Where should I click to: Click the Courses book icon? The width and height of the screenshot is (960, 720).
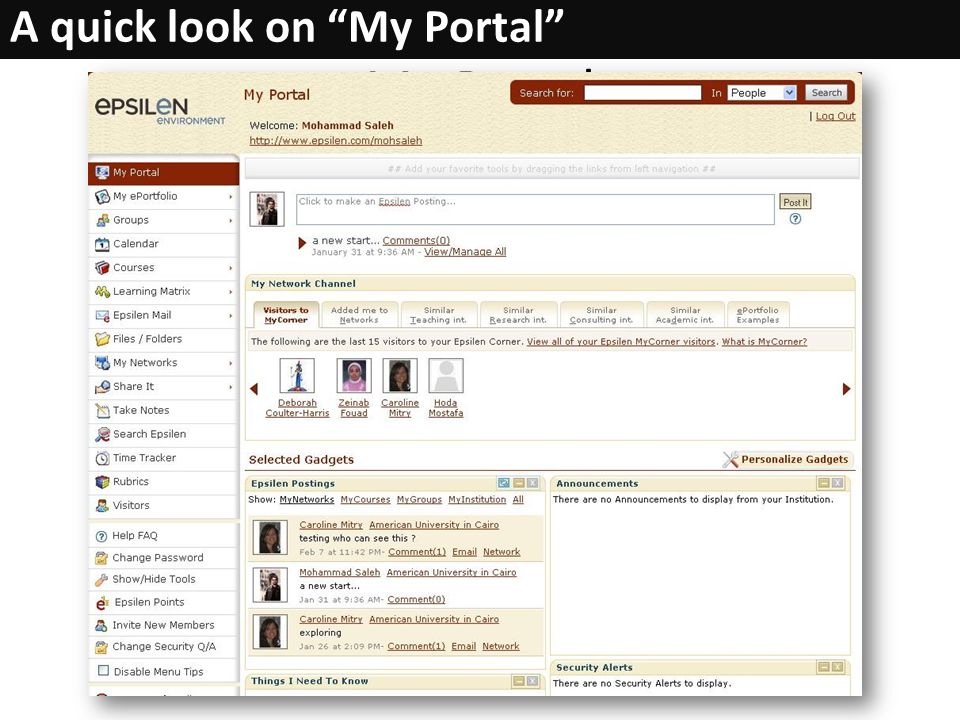pos(102,268)
